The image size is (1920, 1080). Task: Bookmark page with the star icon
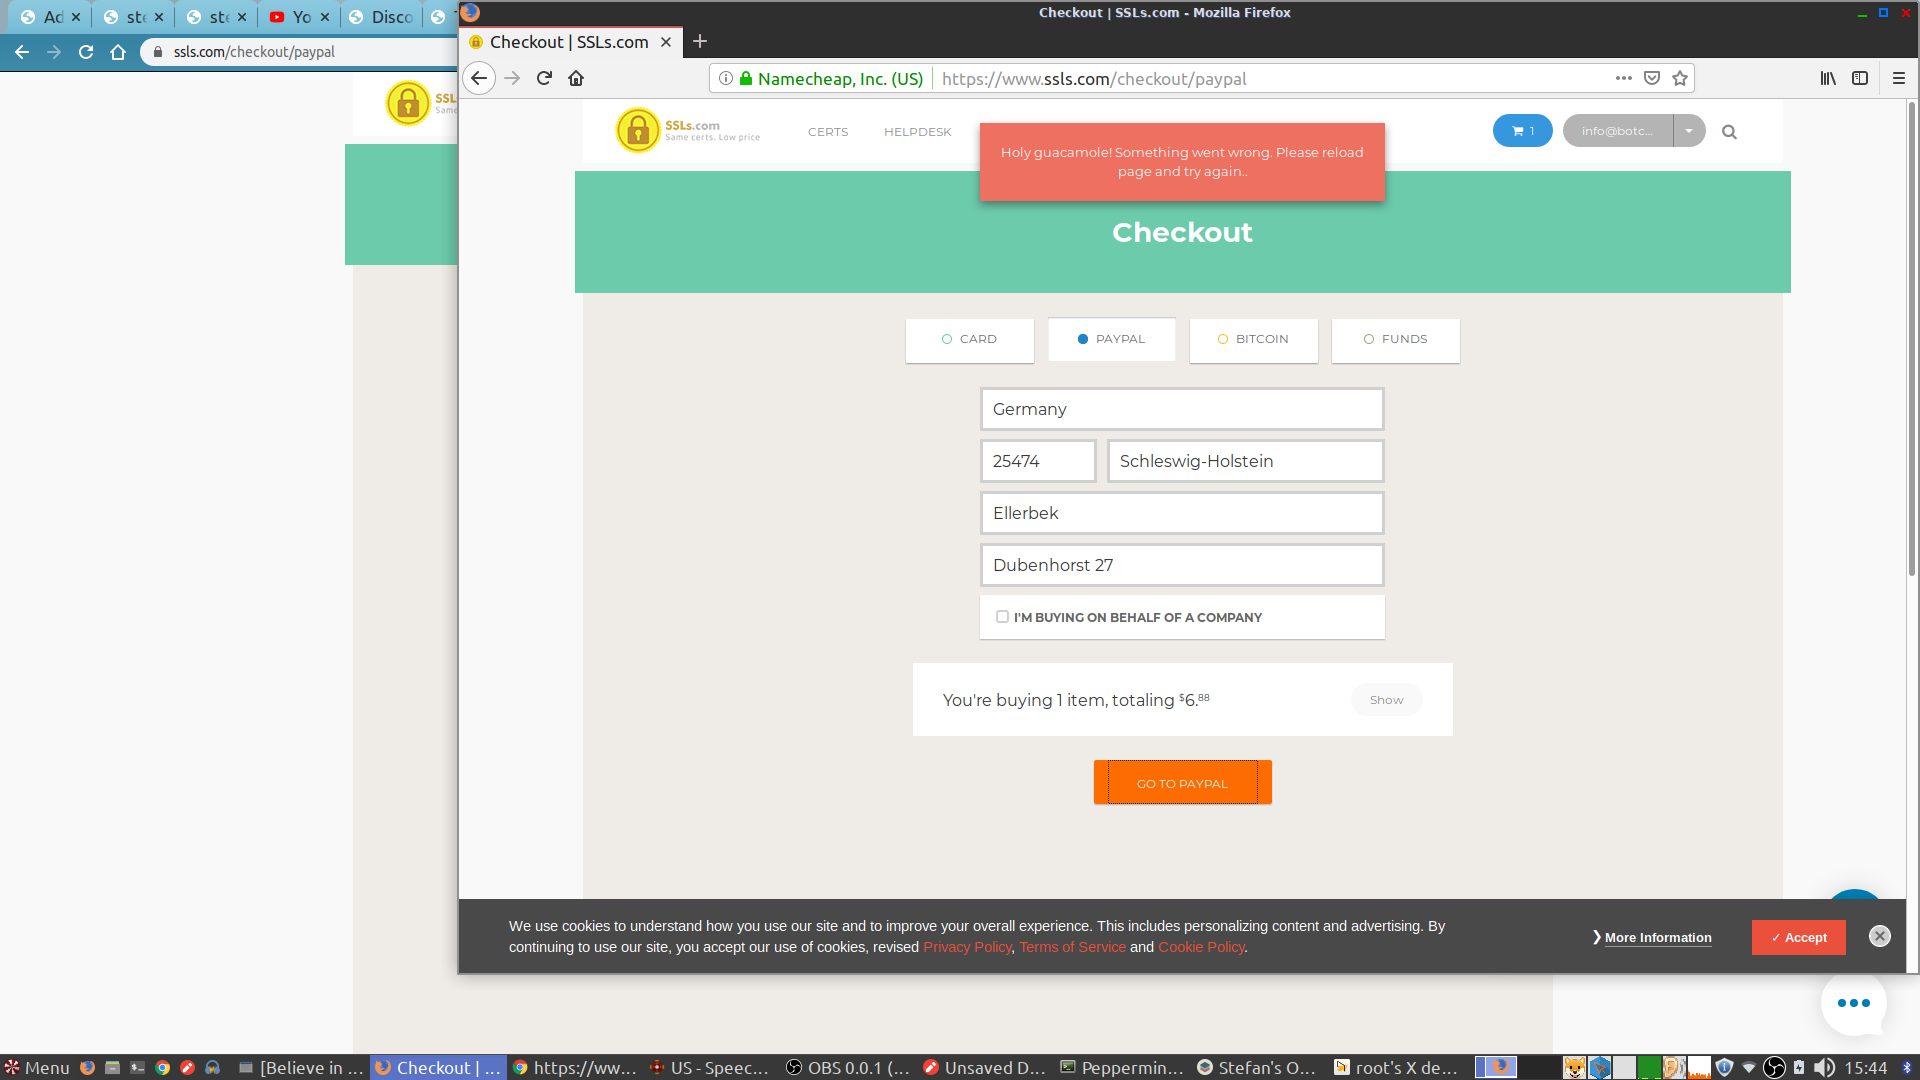click(1680, 78)
